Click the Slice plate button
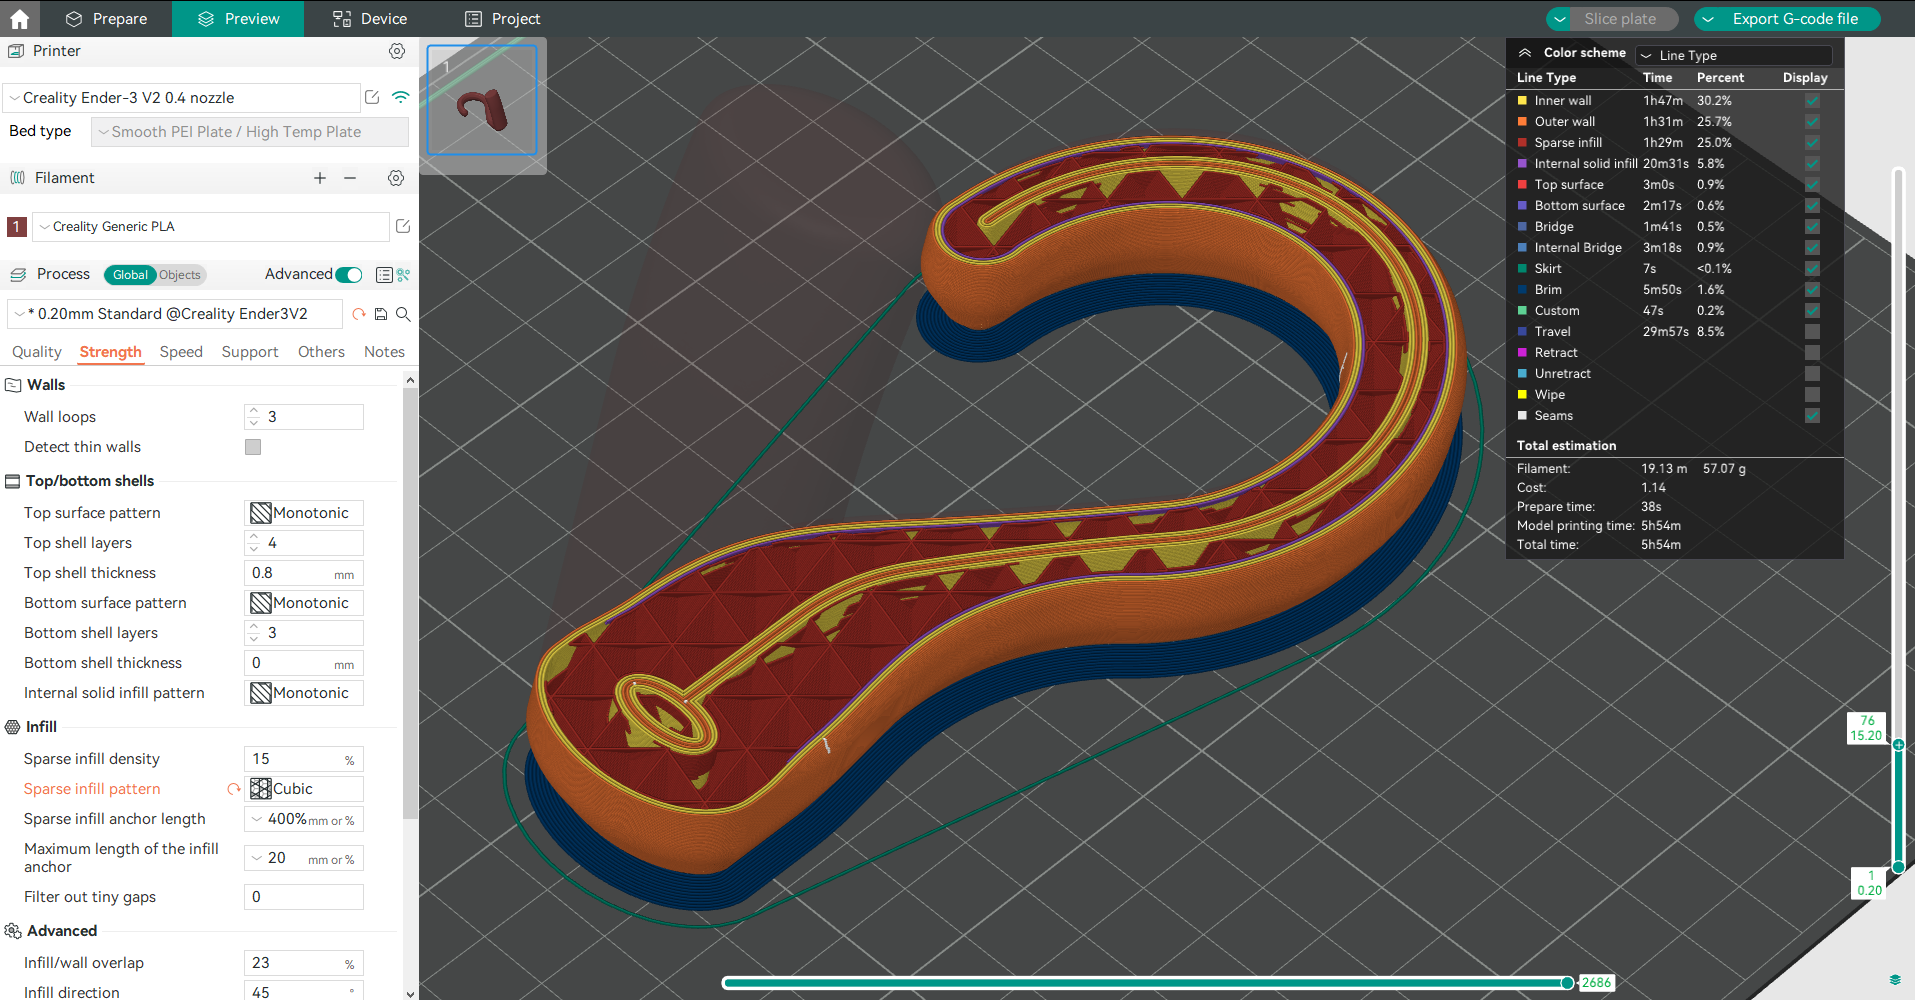 1621,19
